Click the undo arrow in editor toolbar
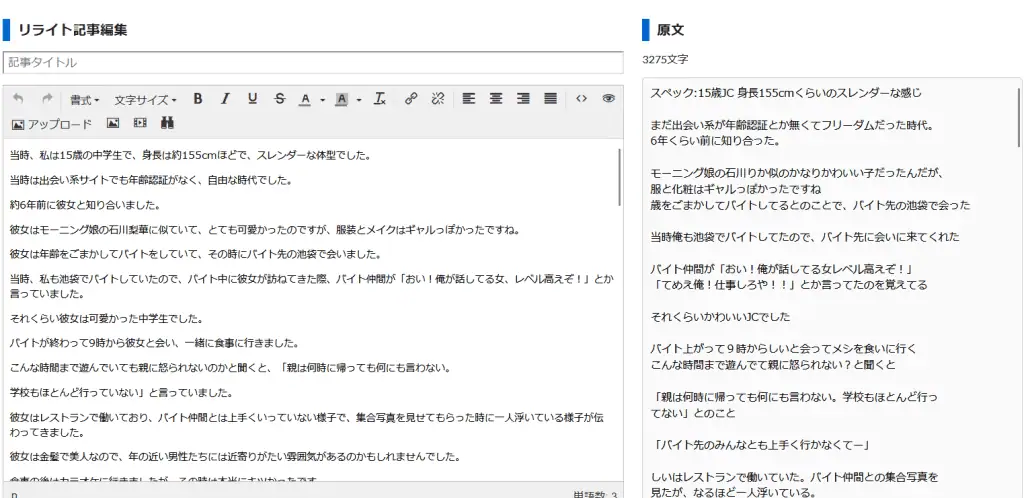 pyautogui.click(x=18, y=99)
